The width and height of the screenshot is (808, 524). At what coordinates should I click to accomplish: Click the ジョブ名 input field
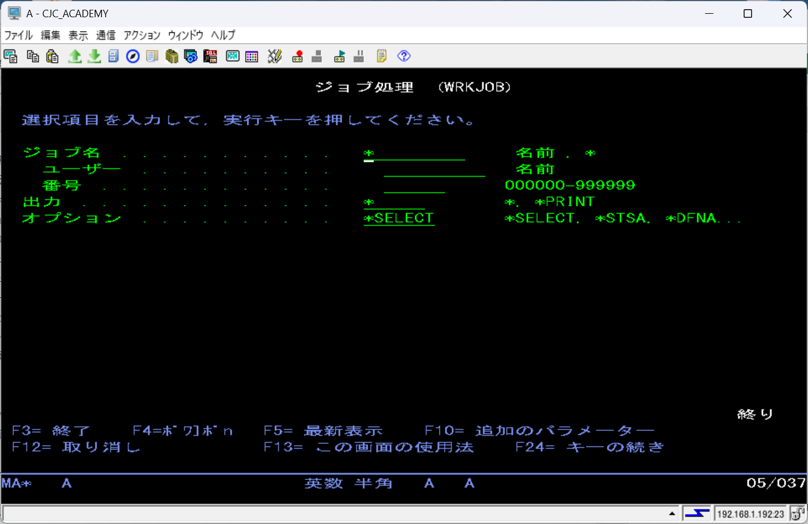(414, 154)
